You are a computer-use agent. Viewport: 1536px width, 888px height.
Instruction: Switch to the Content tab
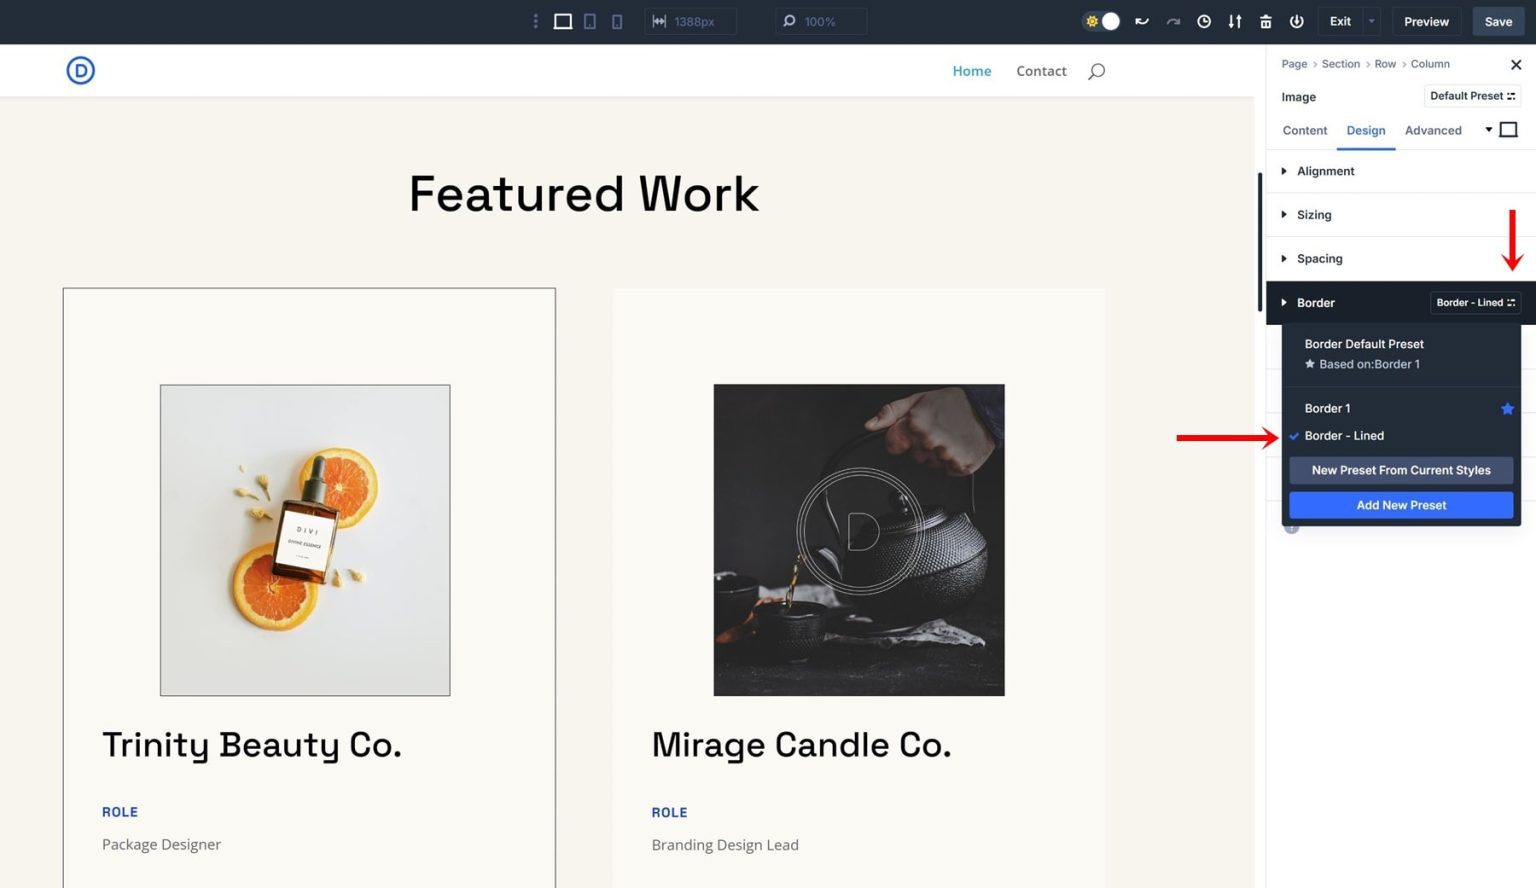click(x=1304, y=130)
